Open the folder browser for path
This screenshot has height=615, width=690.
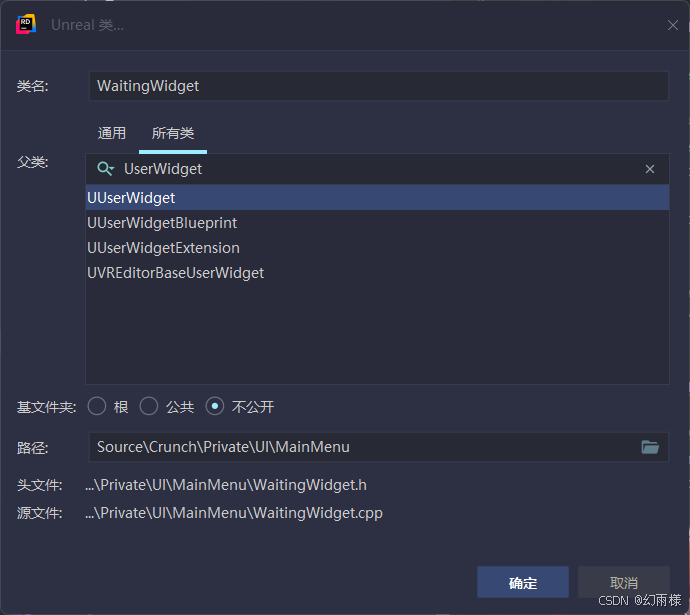point(650,447)
